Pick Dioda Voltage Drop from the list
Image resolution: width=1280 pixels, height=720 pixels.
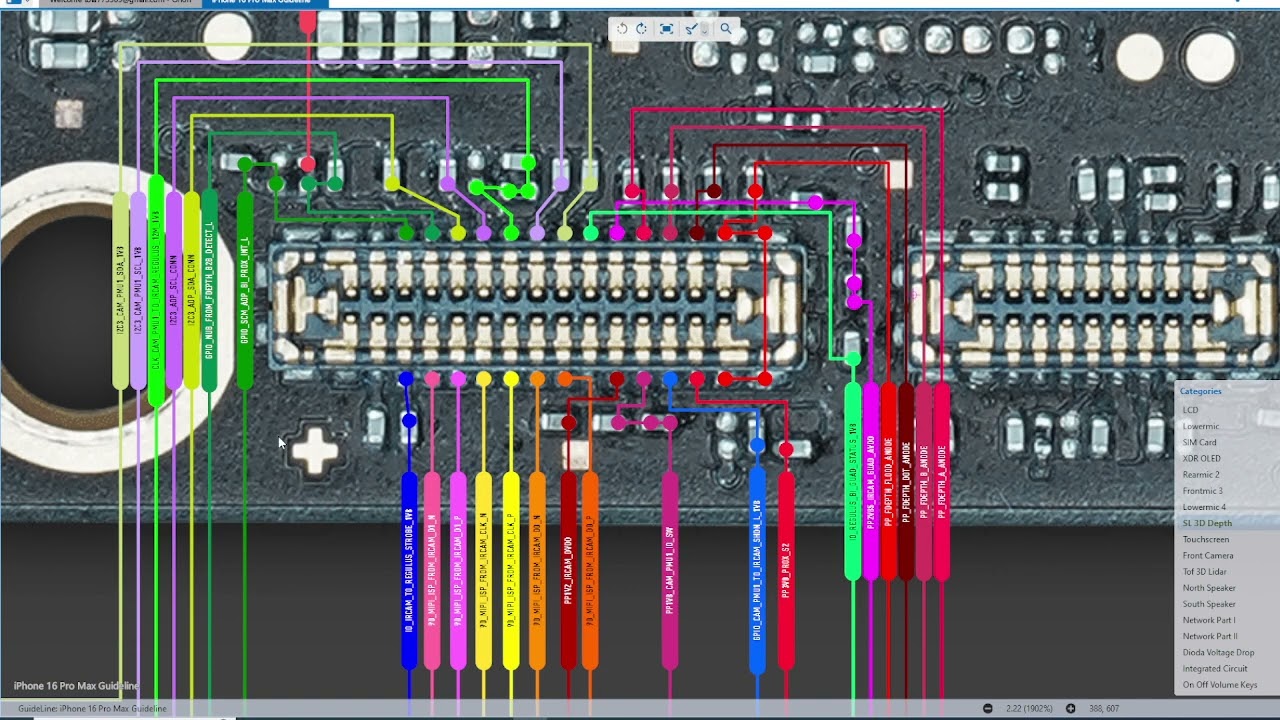(x=1217, y=652)
